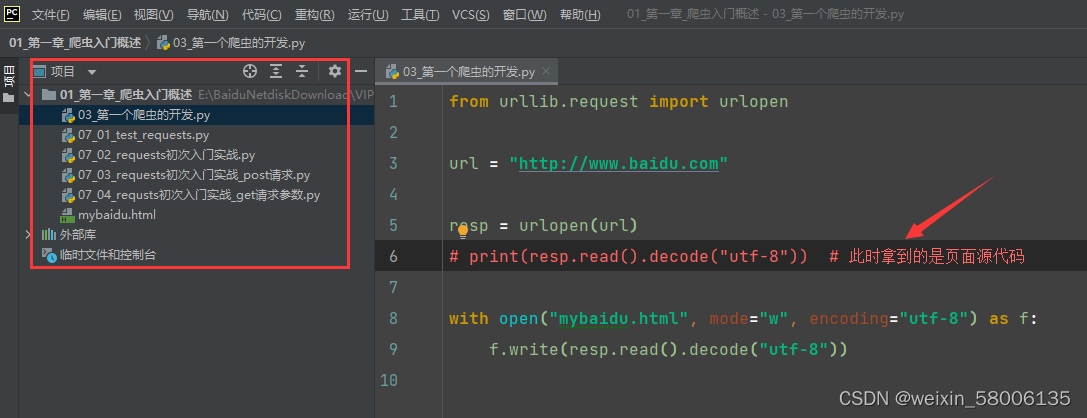
Task: Click the text 'urlopen(url)' on line 5
Action: [x=578, y=225]
